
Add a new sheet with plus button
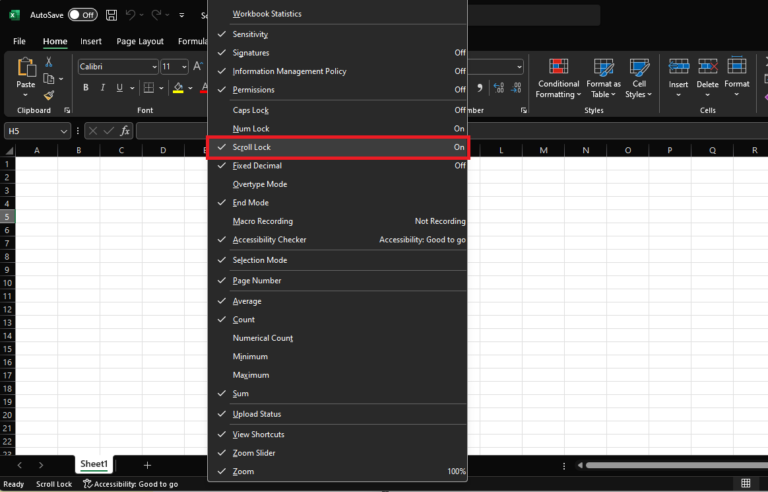click(147, 465)
